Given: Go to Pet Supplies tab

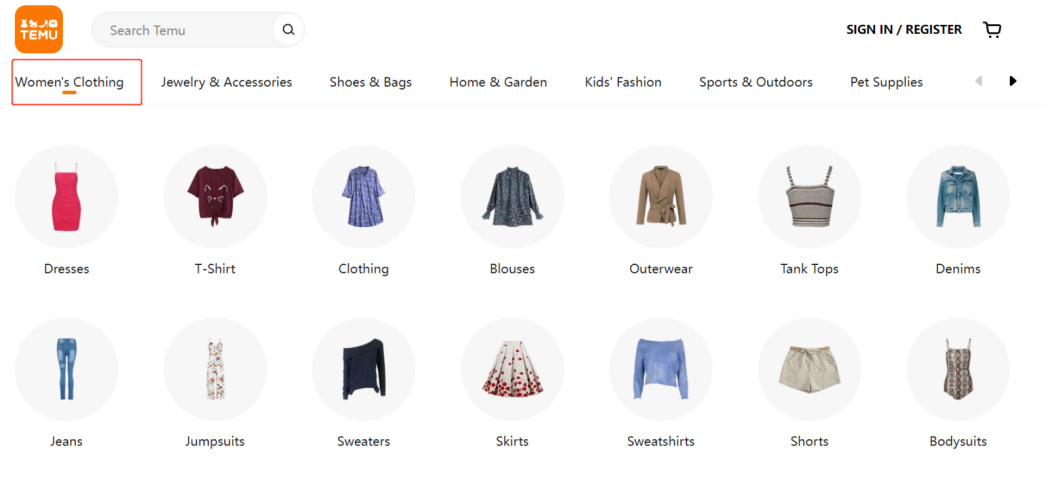Looking at the screenshot, I should [887, 82].
